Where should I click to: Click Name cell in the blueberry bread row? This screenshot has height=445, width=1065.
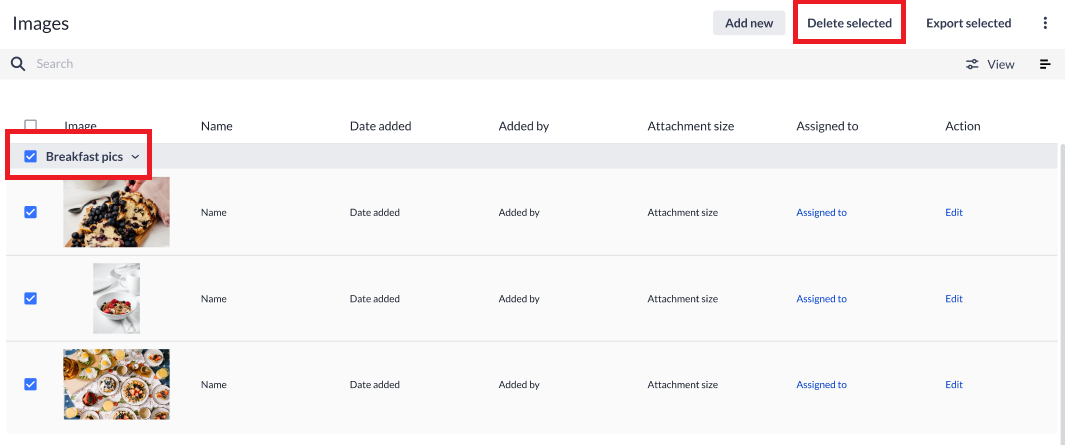click(x=213, y=213)
